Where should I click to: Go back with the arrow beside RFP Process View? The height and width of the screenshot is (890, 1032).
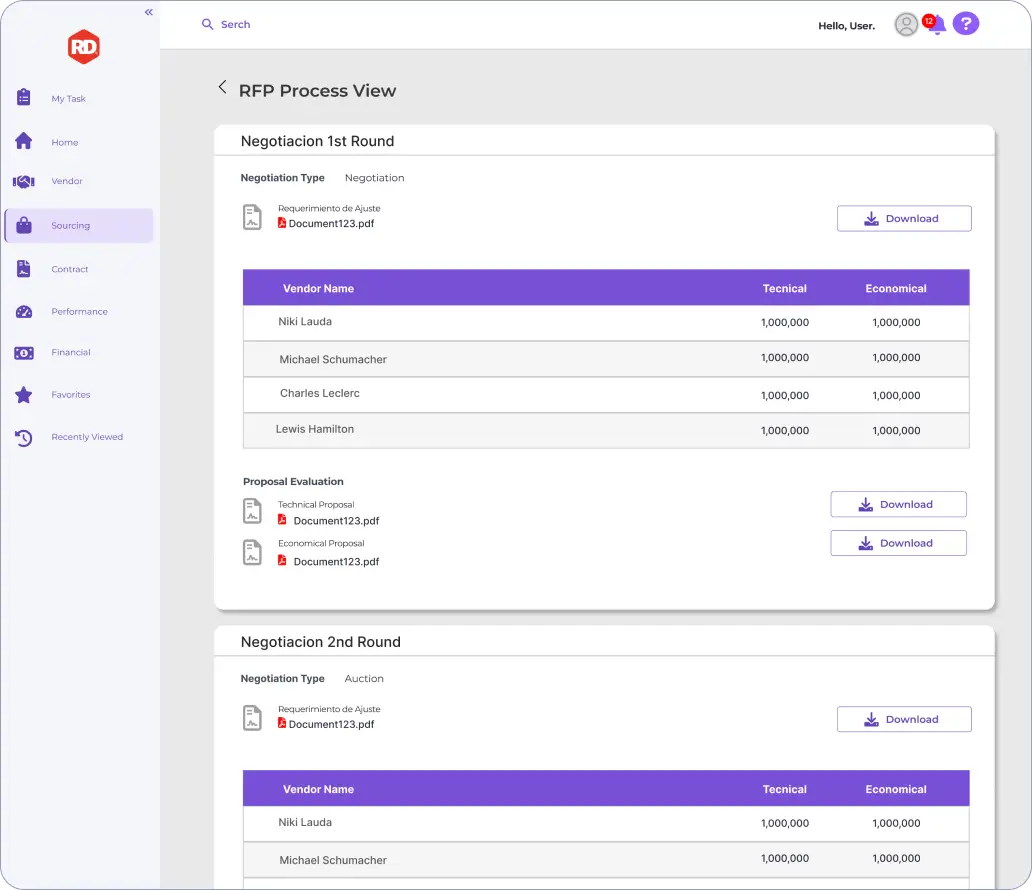point(222,87)
